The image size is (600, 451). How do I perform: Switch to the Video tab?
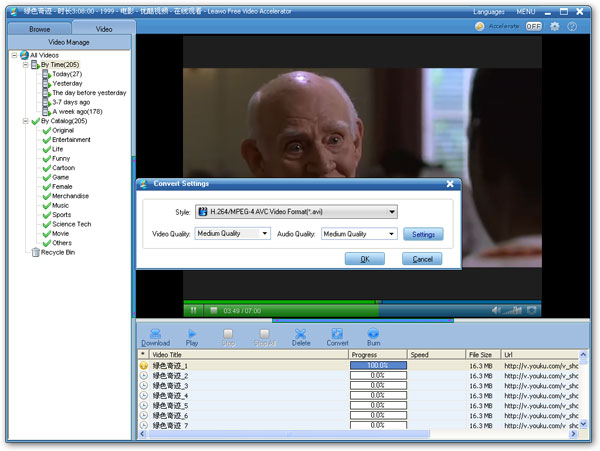[104, 29]
